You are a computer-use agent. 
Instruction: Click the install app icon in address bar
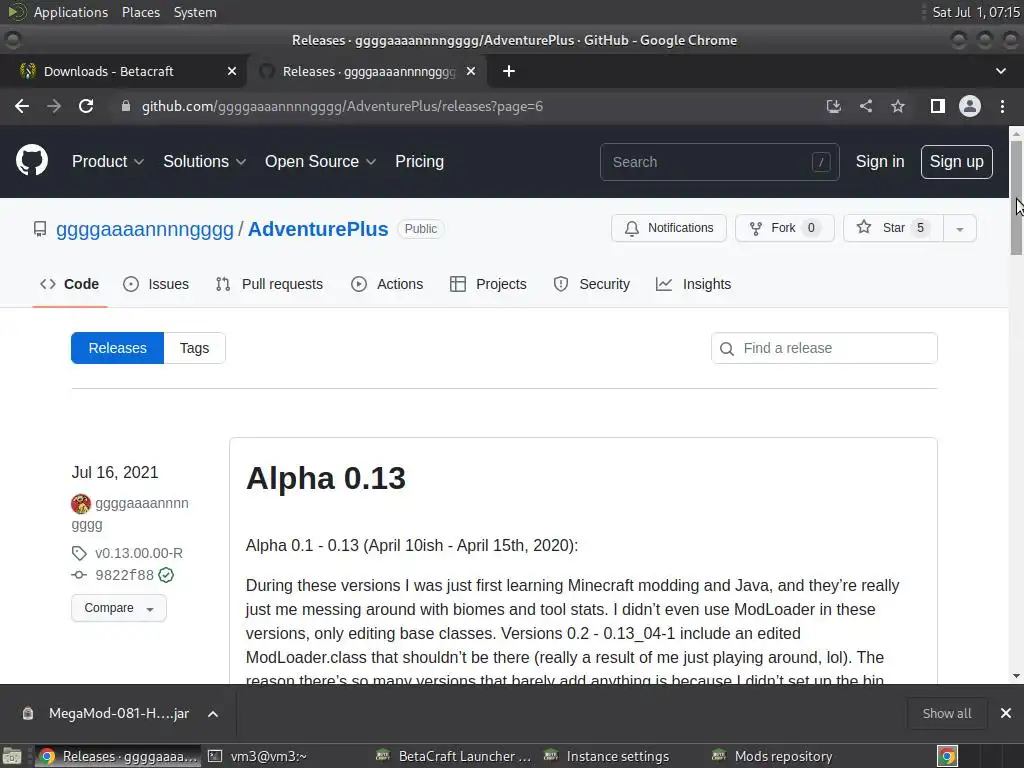pos(833,106)
